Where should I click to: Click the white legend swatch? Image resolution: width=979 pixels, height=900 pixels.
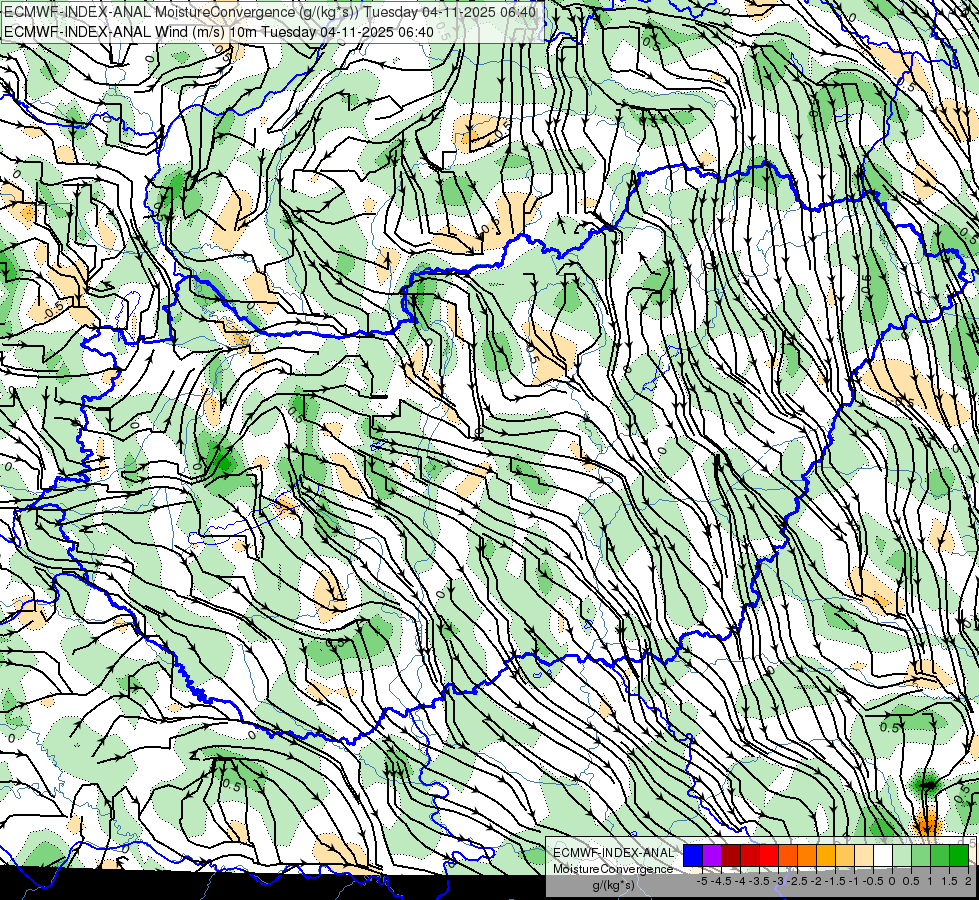[883, 855]
